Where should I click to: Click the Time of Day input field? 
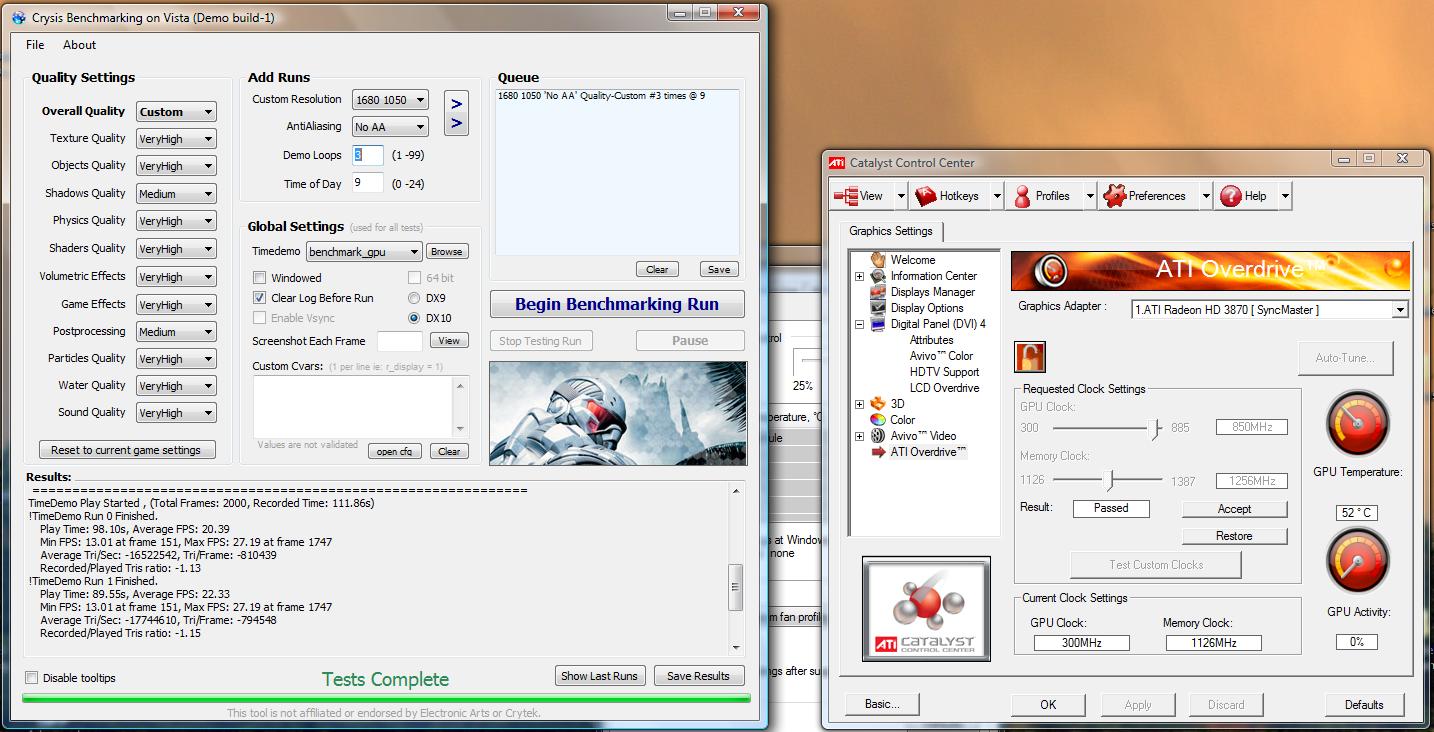pyautogui.click(x=367, y=182)
